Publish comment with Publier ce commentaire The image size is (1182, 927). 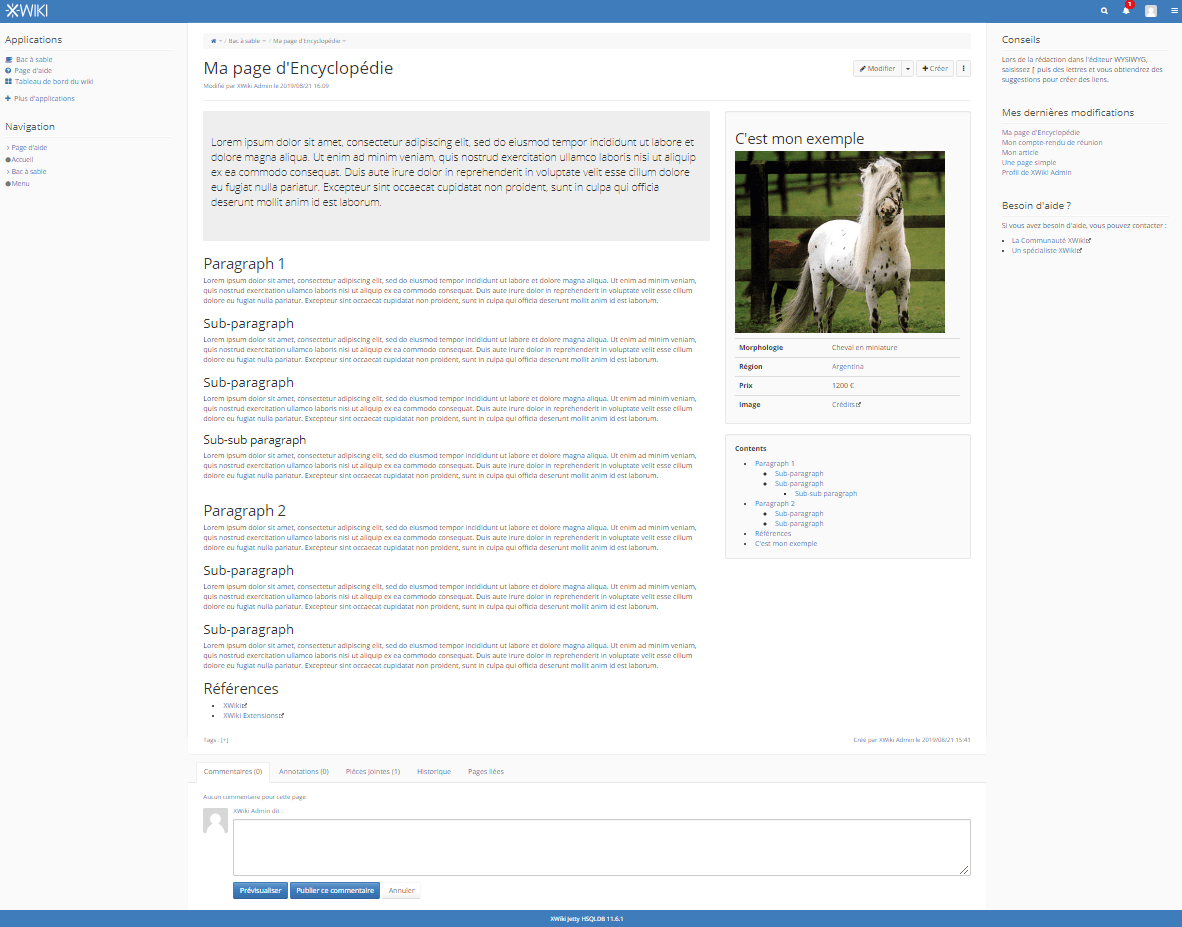[335, 891]
